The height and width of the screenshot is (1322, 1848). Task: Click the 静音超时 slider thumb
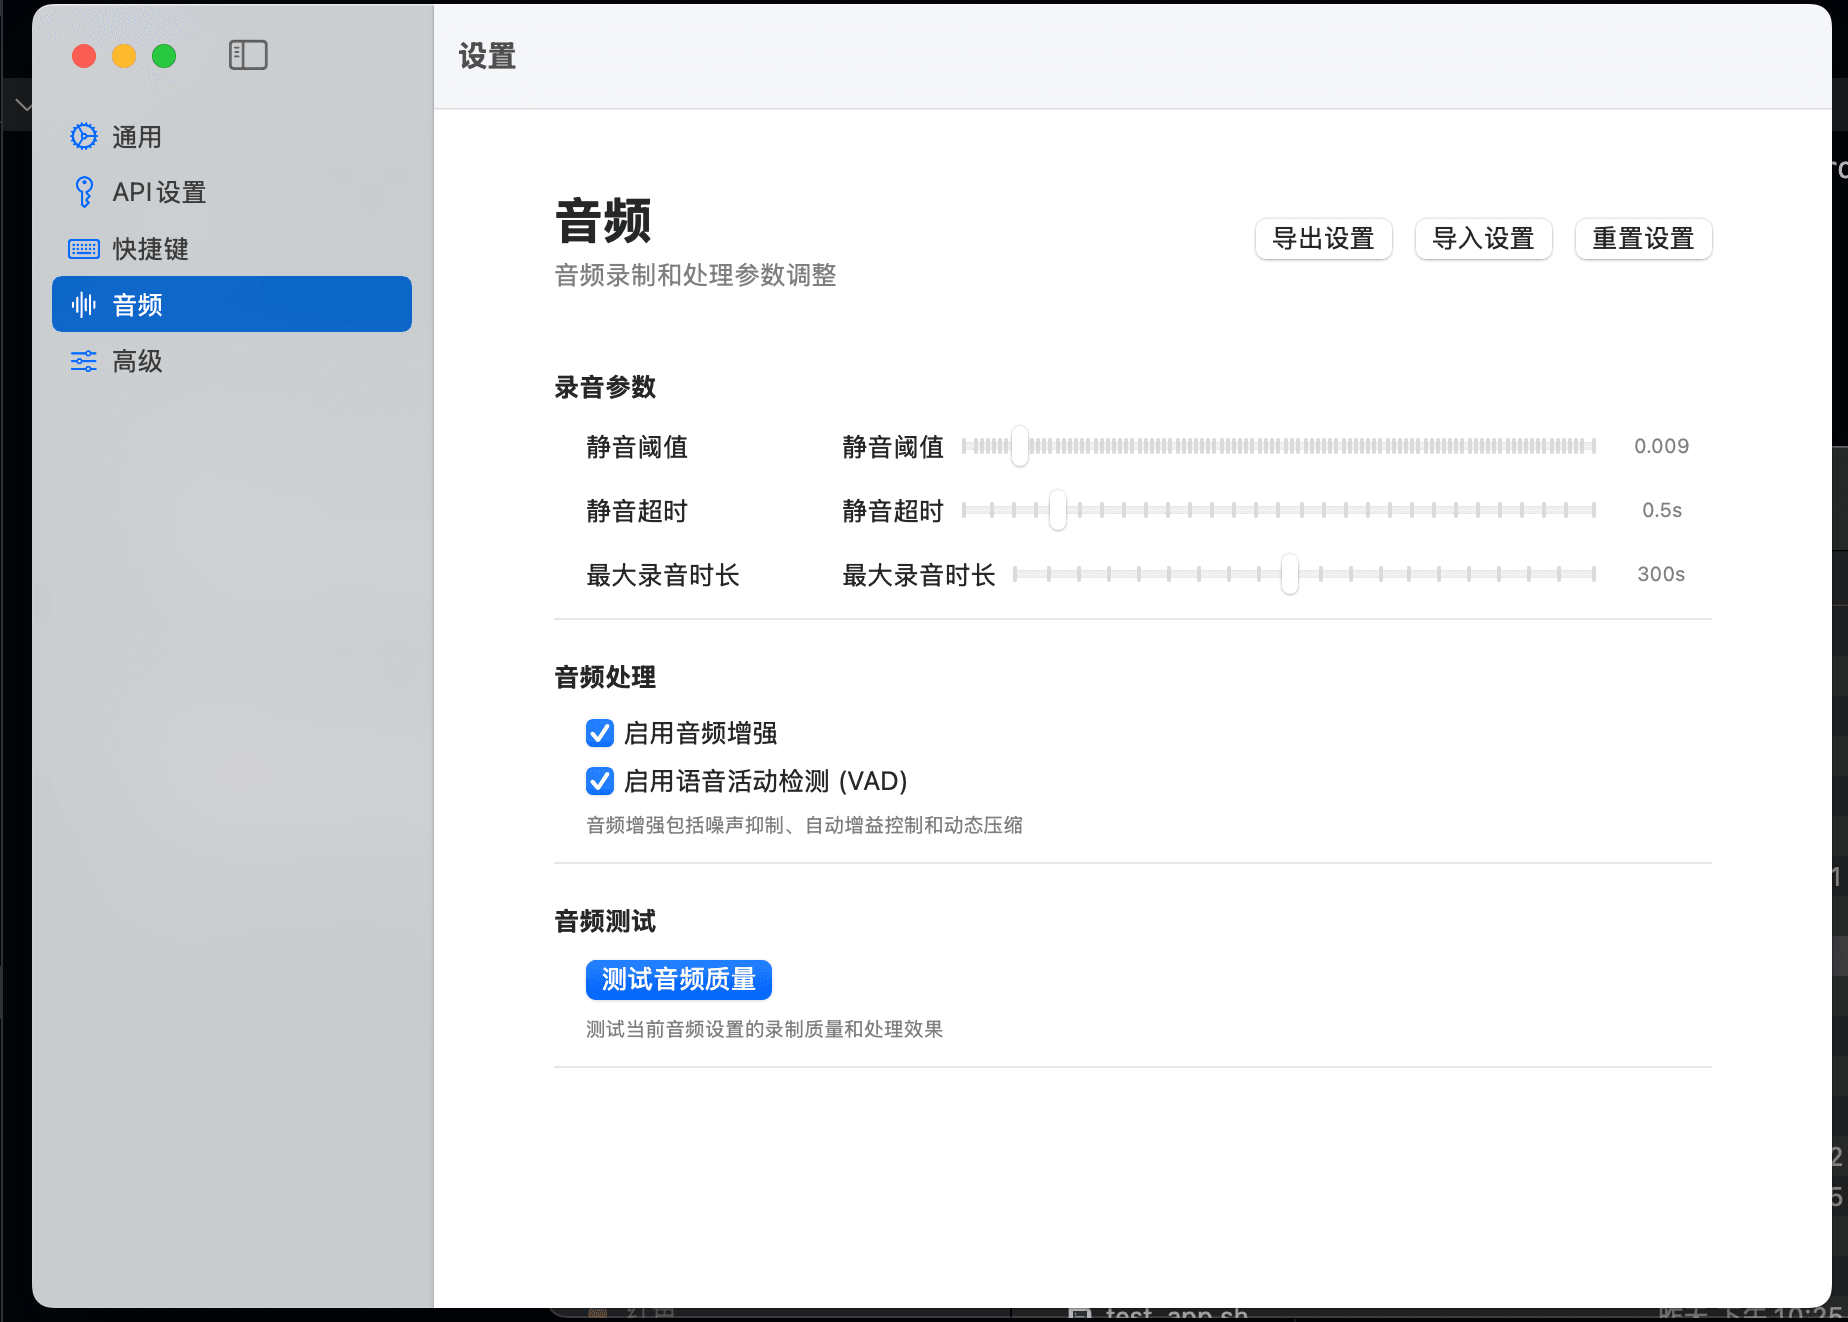click(1058, 510)
